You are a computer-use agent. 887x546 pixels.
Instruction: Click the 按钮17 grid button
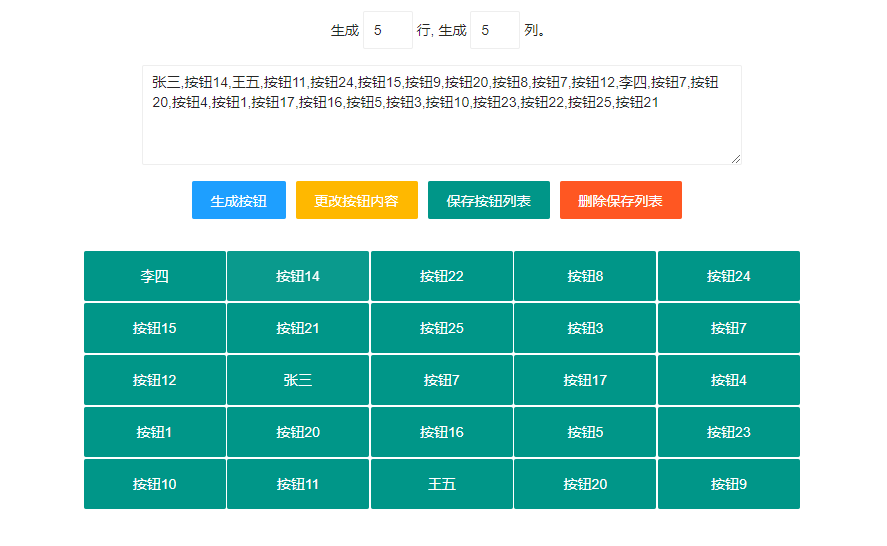(x=585, y=380)
